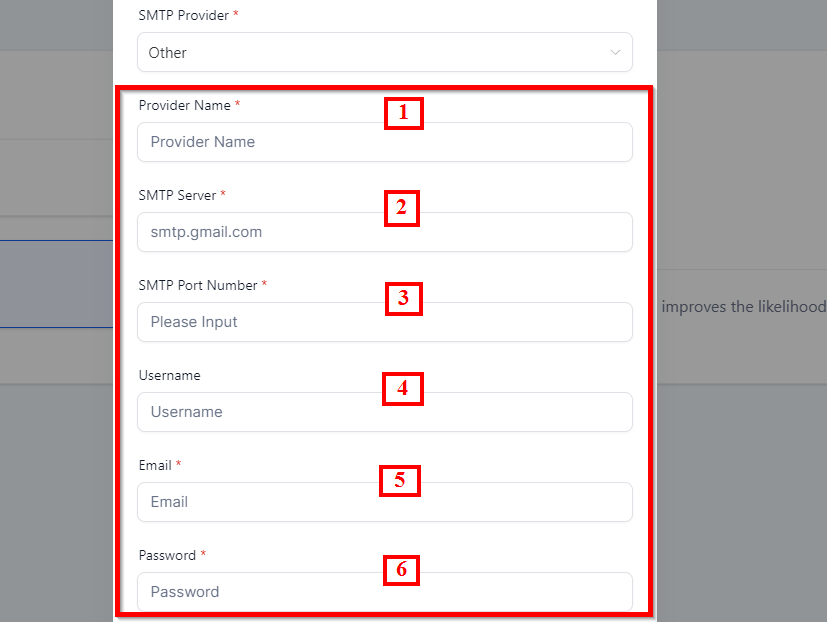
Task: Click the red number 1 marker
Action: (x=403, y=113)
